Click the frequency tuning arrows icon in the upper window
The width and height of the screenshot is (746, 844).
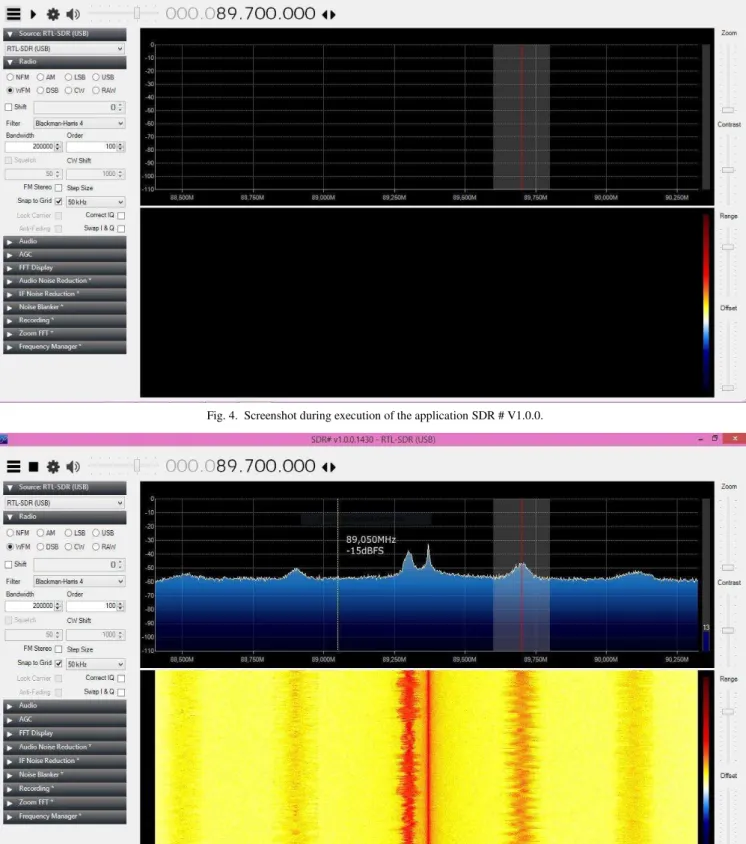click(x=329, y=15)
